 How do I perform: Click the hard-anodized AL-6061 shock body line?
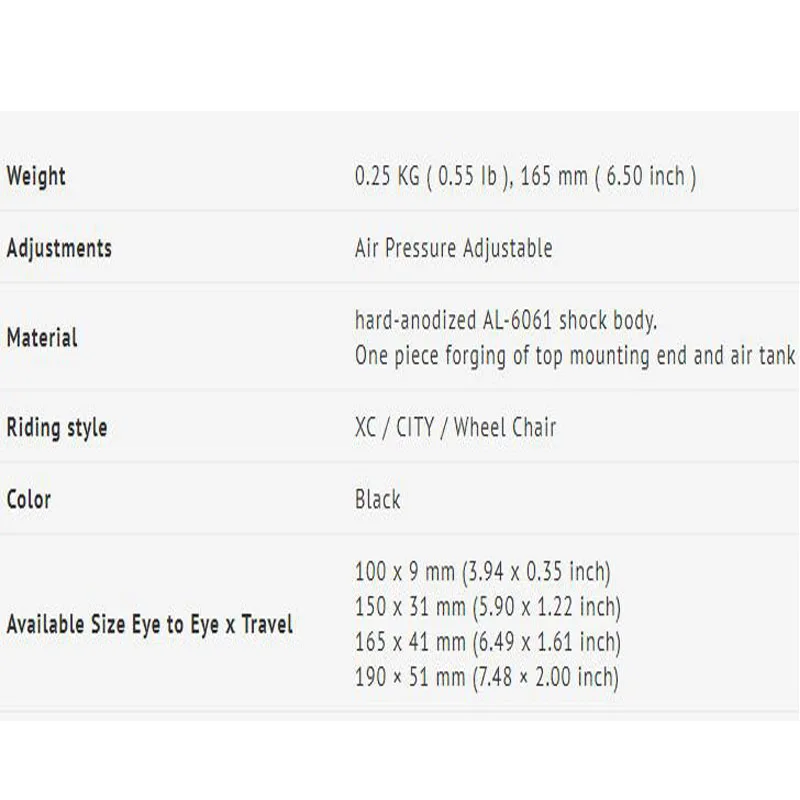[x=505, y=321]
